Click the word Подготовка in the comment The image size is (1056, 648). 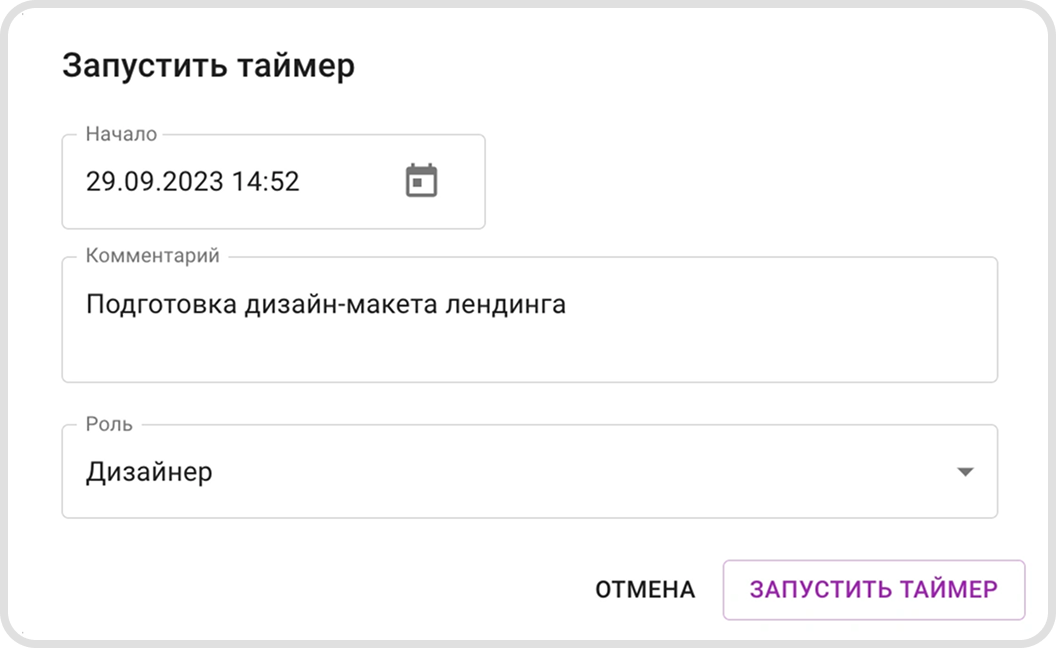[x=161, y=304]
